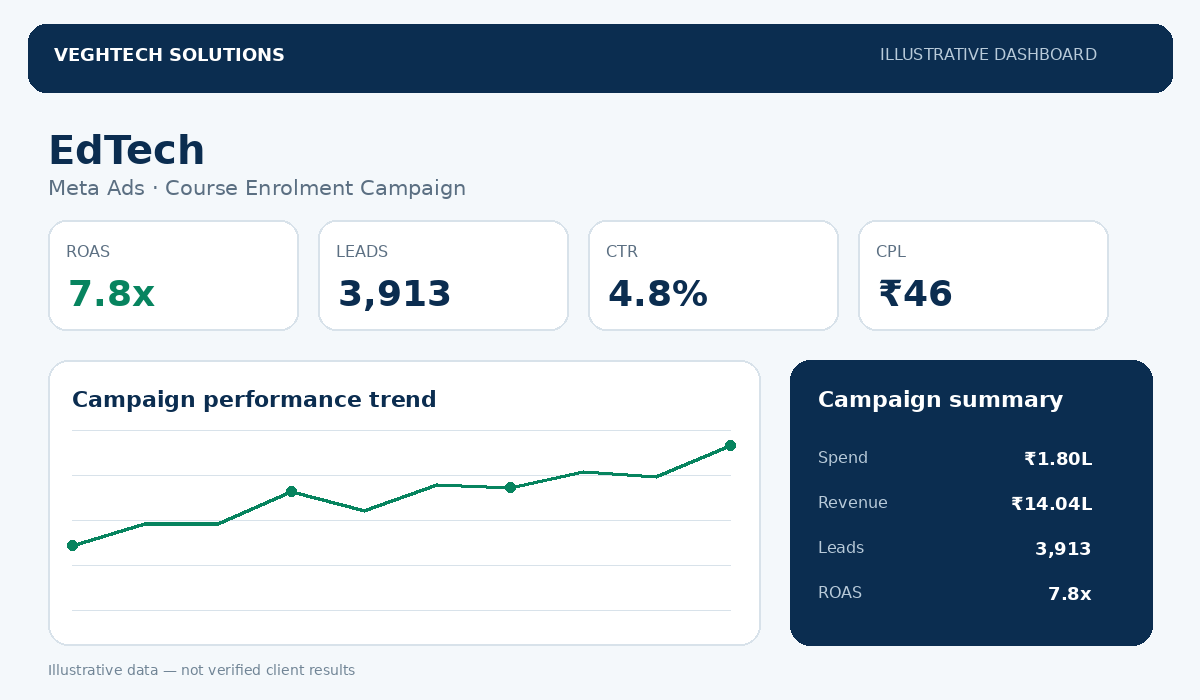Image resolution: width=1200 pixels, height=700 pixels.
Task: Click the Campaign summary panel title
Action: 940,400
